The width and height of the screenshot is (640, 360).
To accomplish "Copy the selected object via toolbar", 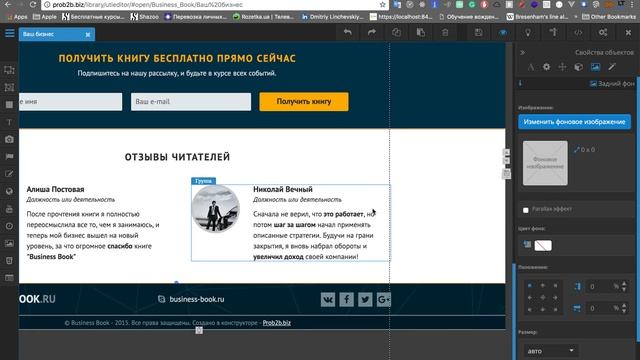I will [396, 33].
